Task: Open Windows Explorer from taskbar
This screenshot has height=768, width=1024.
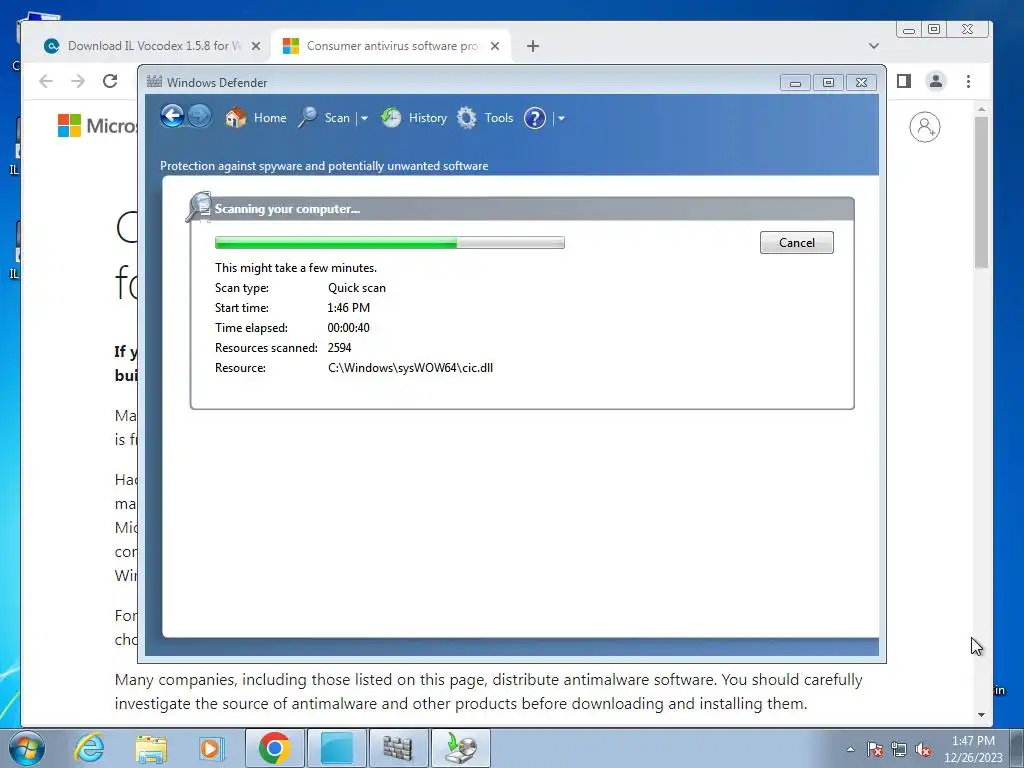Action: coord(151,748)
